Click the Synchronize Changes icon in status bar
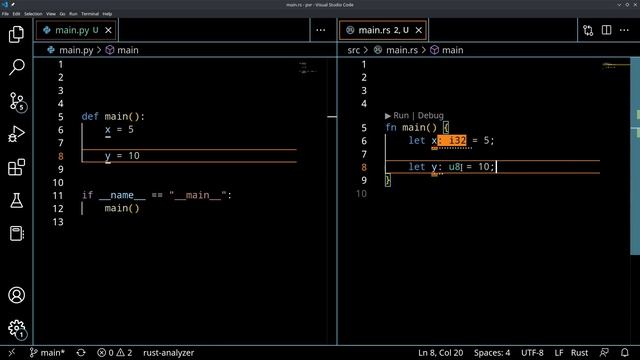Image resolution: width=640 pixels, height=360 pixels. 81,353
